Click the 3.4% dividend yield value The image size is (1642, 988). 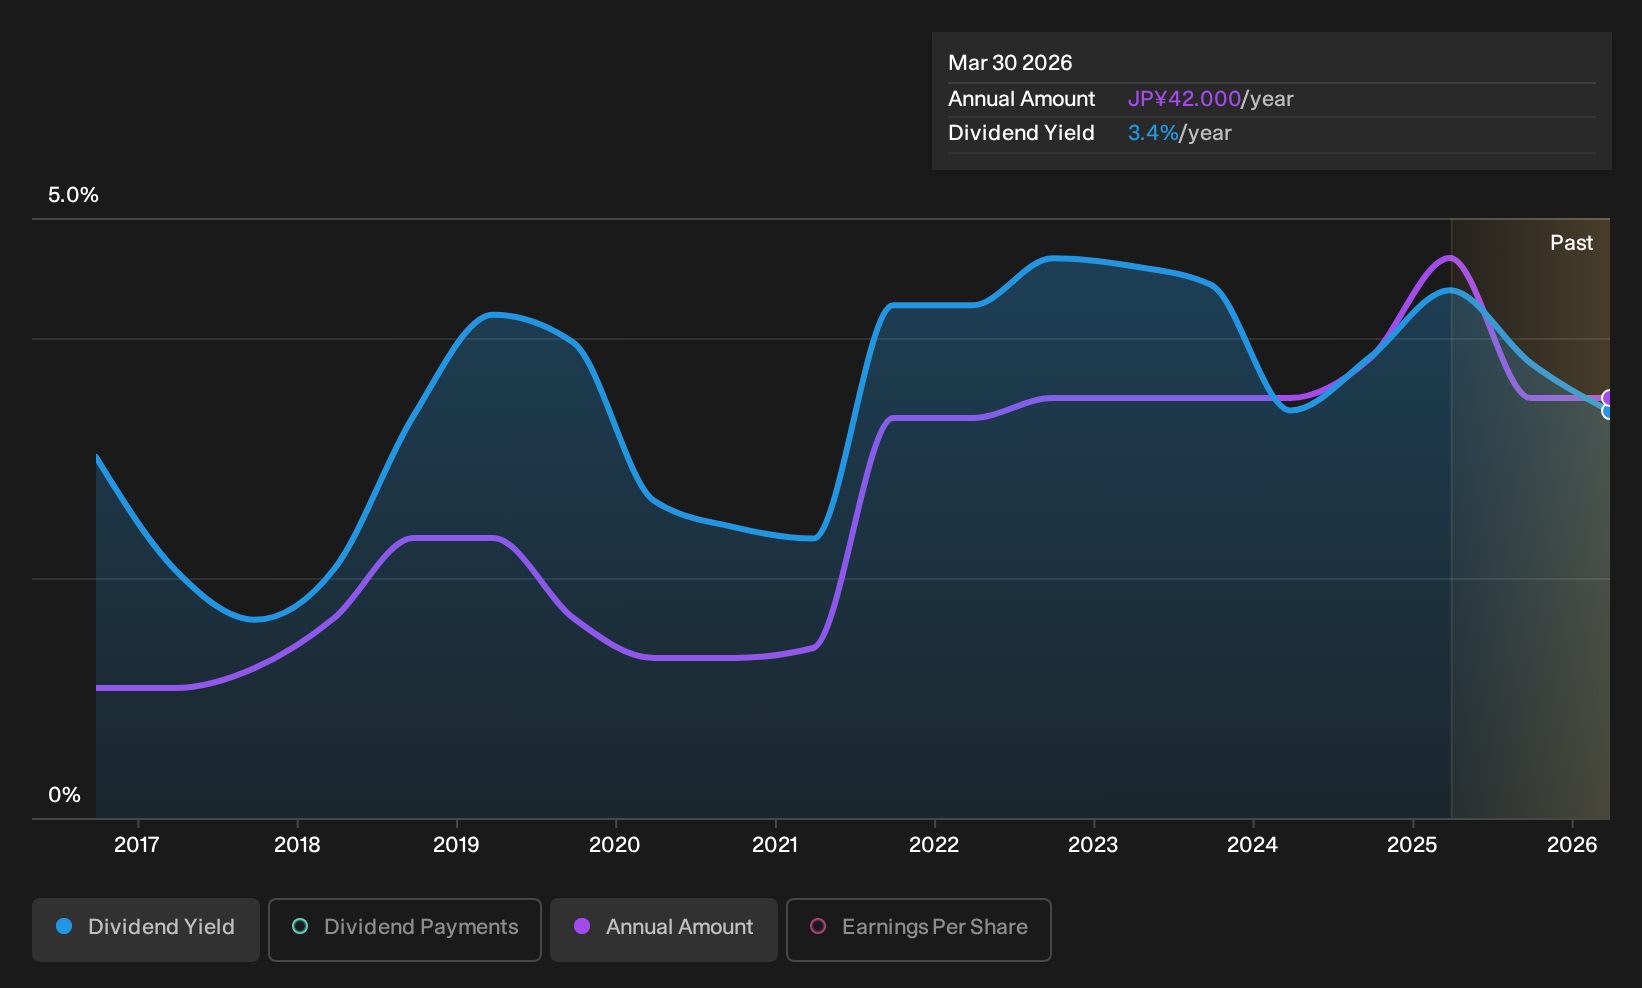[x=1153, y=133]
